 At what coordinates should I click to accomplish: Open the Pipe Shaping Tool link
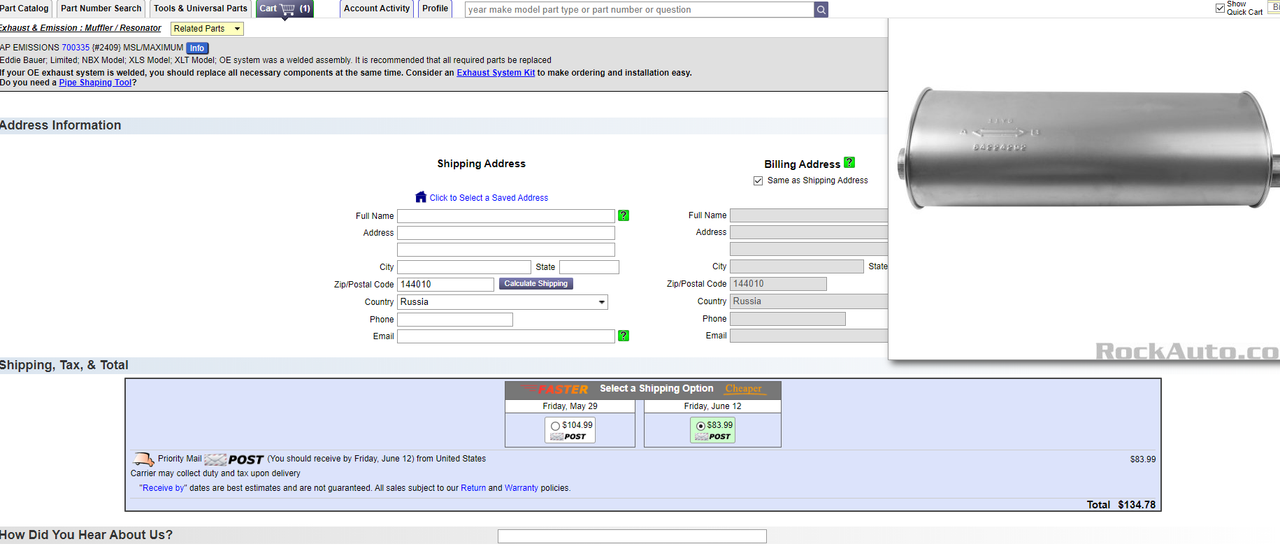[x=95, y=83]
